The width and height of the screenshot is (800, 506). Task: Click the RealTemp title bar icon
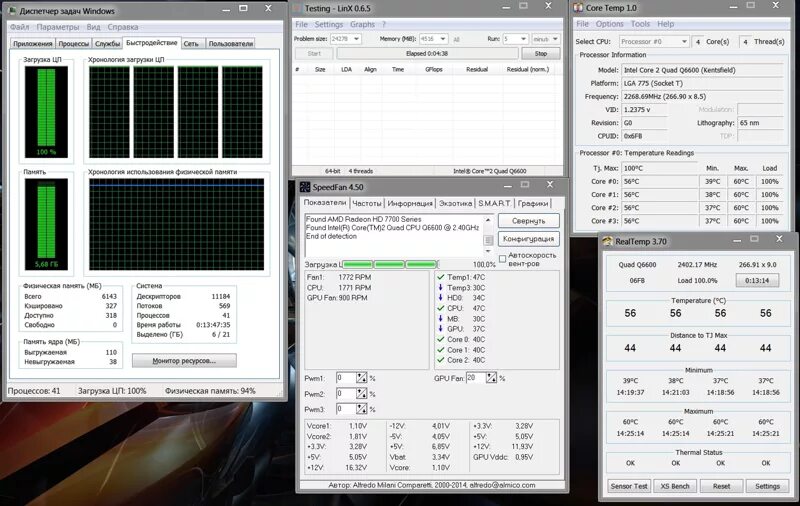[x=607, y=241]
